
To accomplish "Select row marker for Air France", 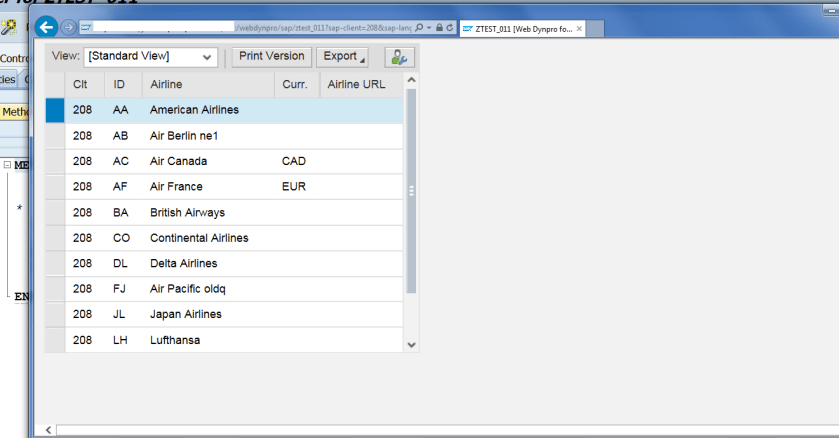I will (x=55, y=187).
